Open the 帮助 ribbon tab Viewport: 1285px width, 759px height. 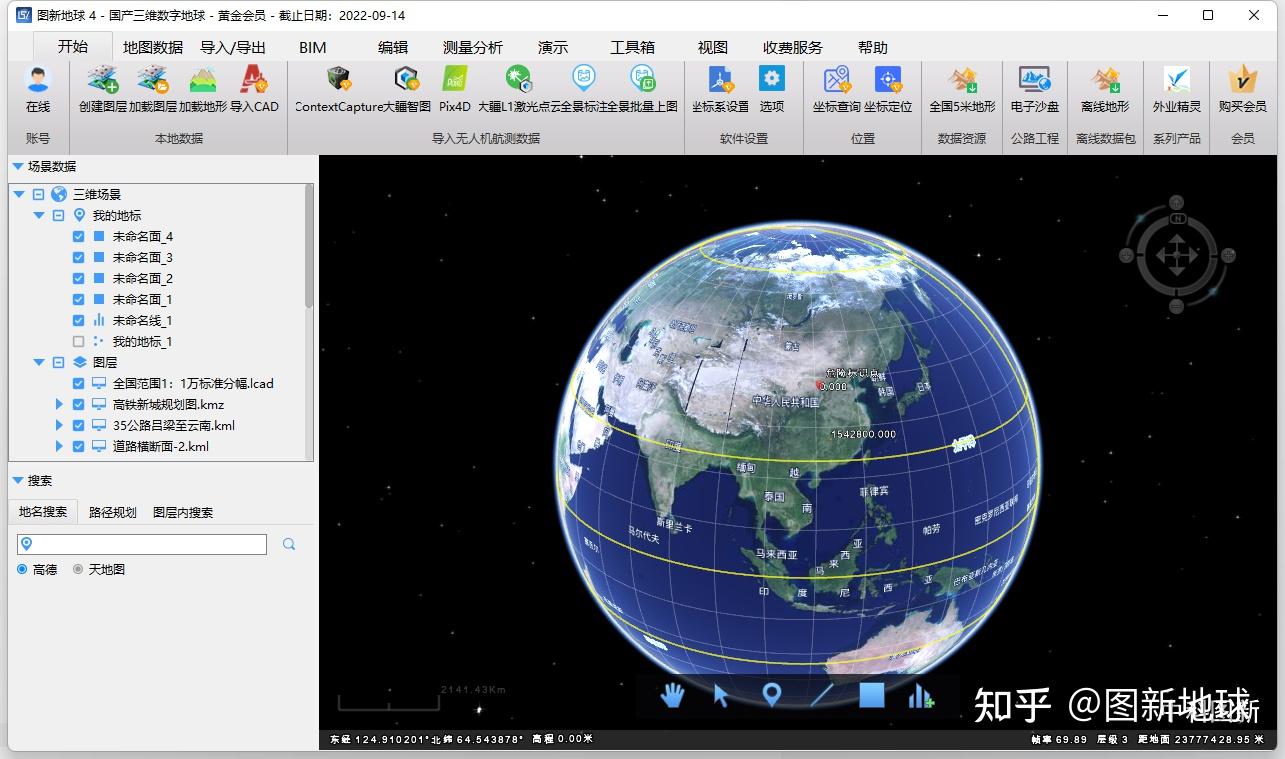[873, 47]
